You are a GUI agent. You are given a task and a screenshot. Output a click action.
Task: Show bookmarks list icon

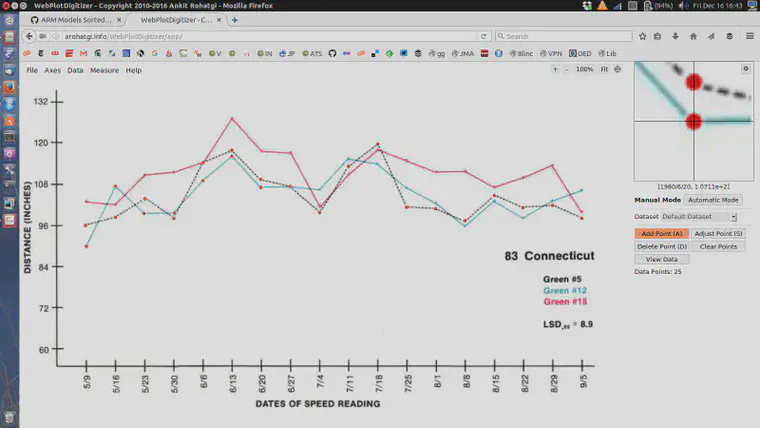658,36
